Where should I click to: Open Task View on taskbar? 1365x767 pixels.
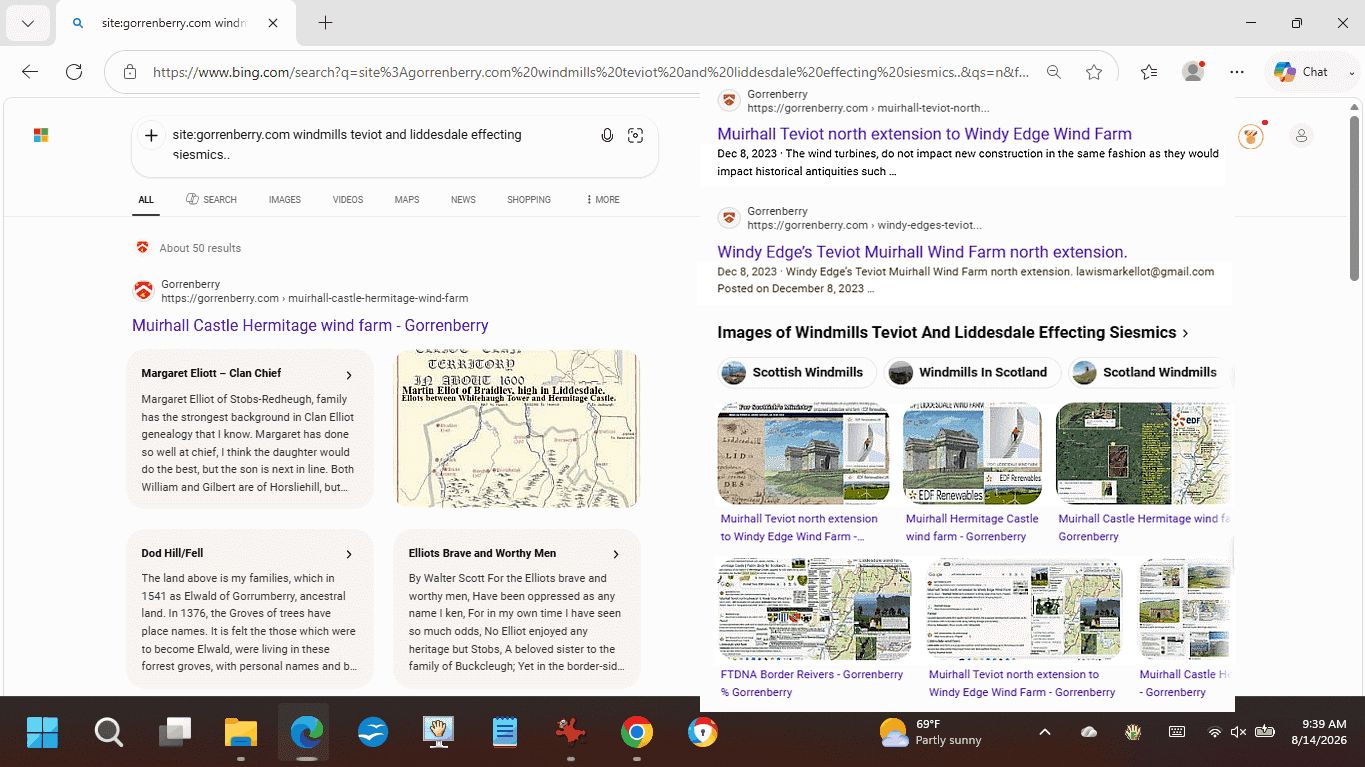175,733
